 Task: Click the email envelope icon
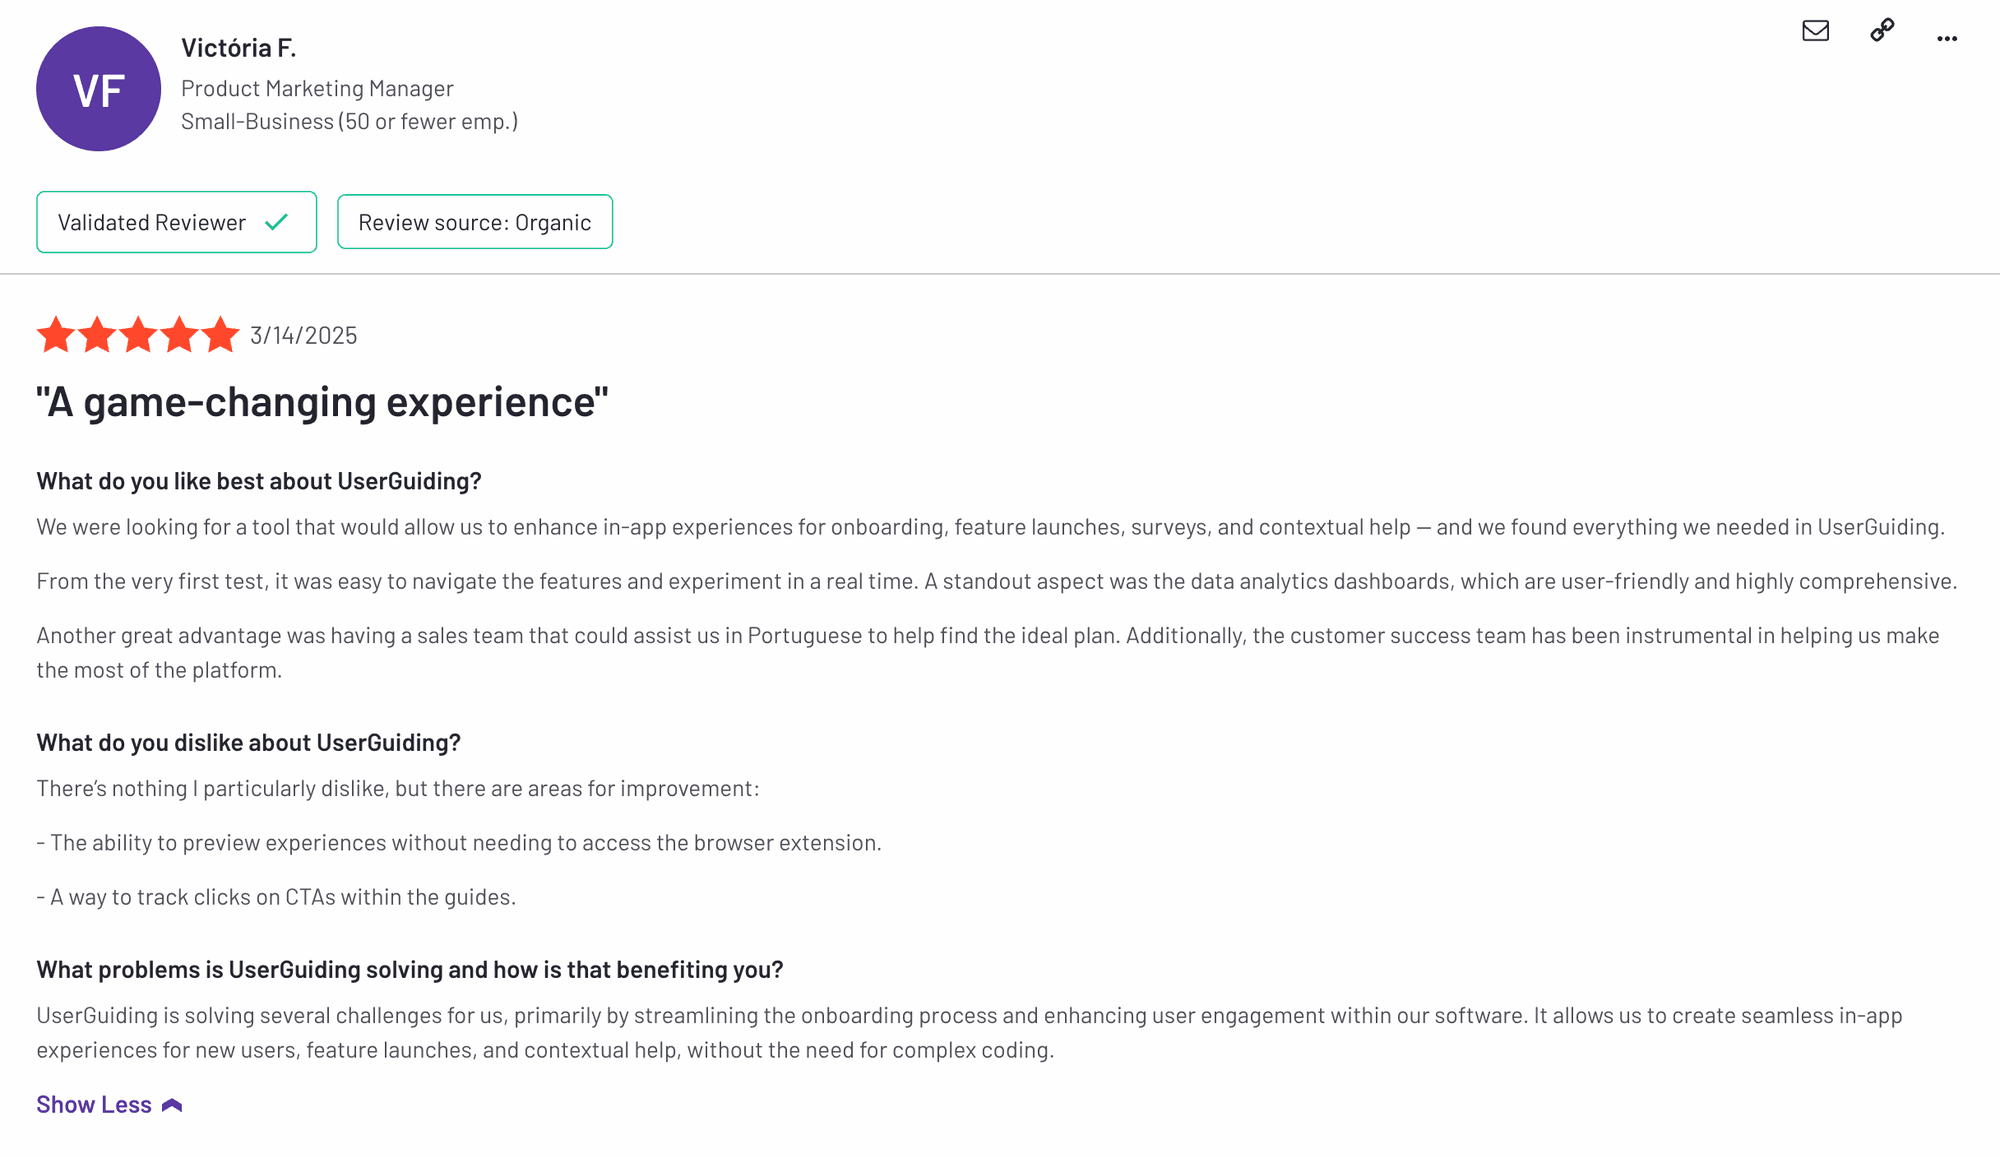pos(1815,31)
